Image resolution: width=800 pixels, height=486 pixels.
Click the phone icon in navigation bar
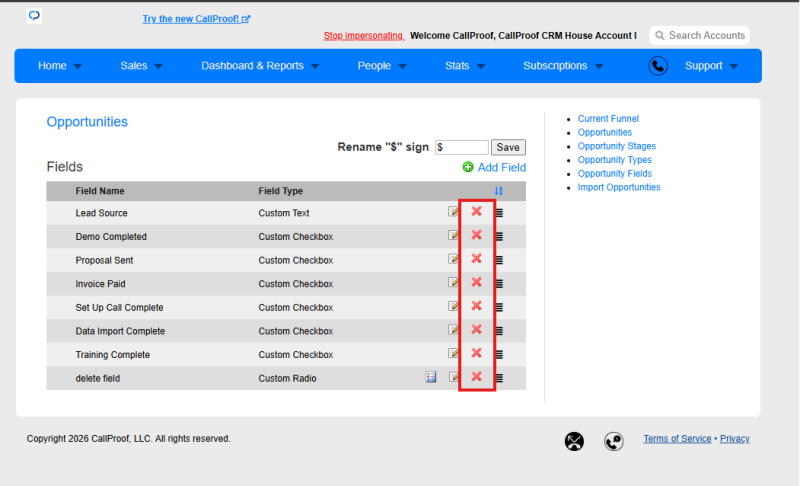pyautogui.click(x=658, y=66)
